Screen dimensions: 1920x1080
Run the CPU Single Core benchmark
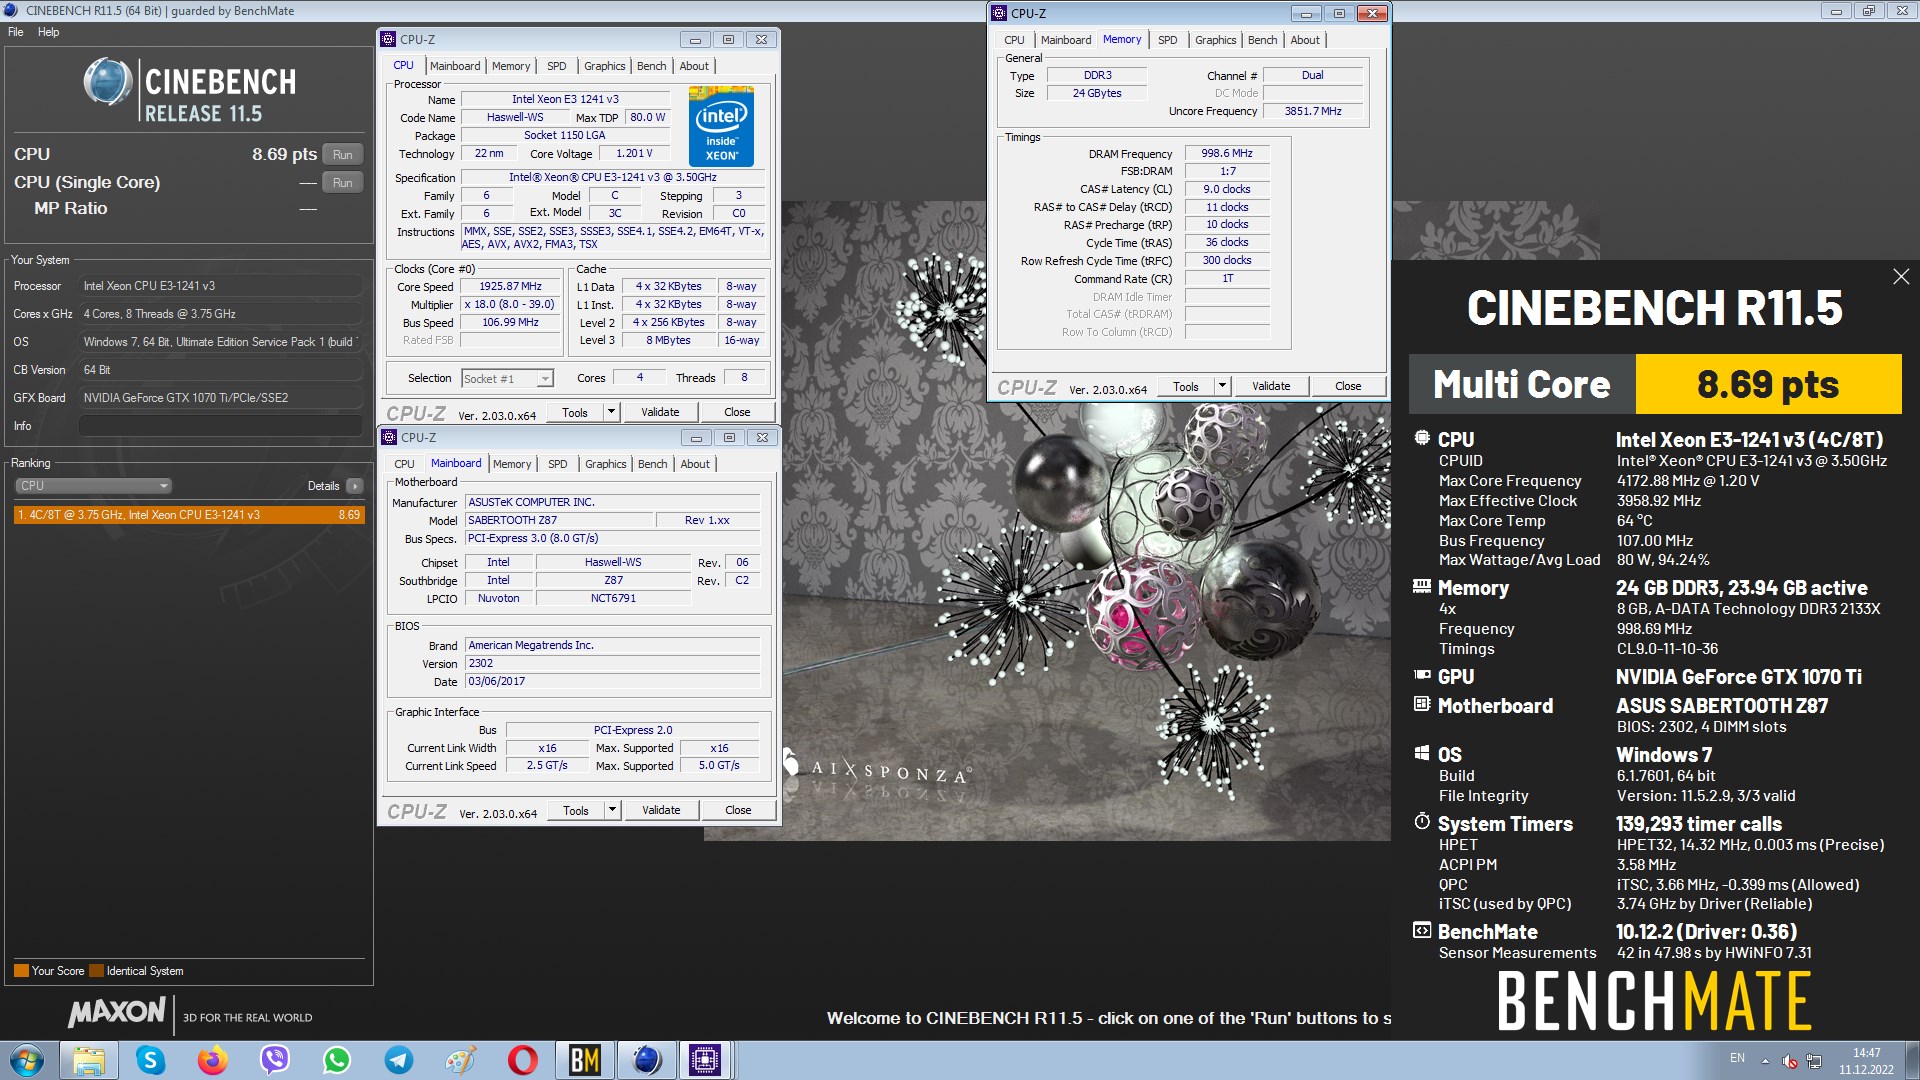(343, 183)
